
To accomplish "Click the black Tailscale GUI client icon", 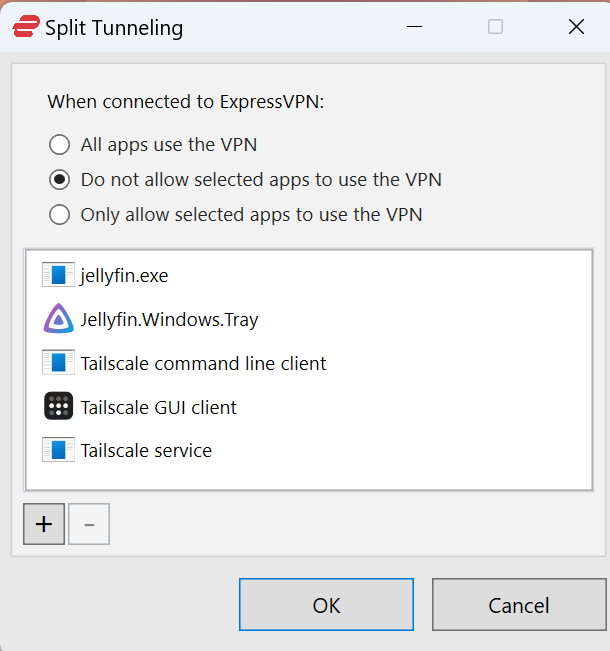I will coord(59,406).
